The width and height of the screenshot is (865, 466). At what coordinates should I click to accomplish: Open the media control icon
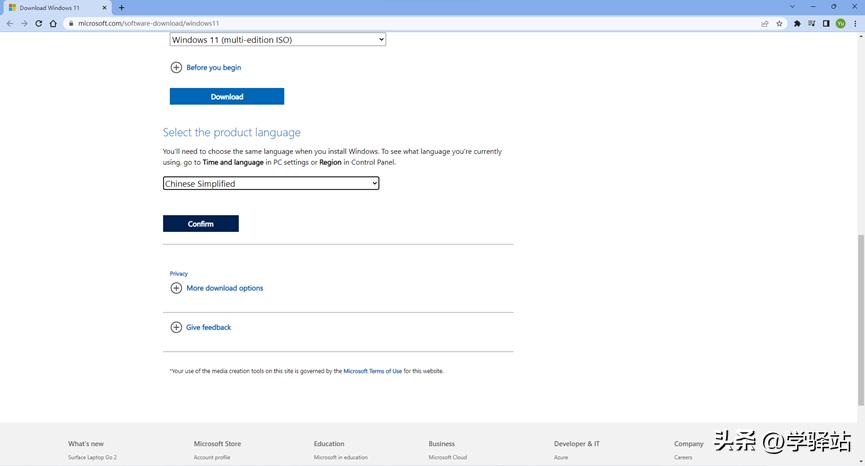(x=811, y=24)
